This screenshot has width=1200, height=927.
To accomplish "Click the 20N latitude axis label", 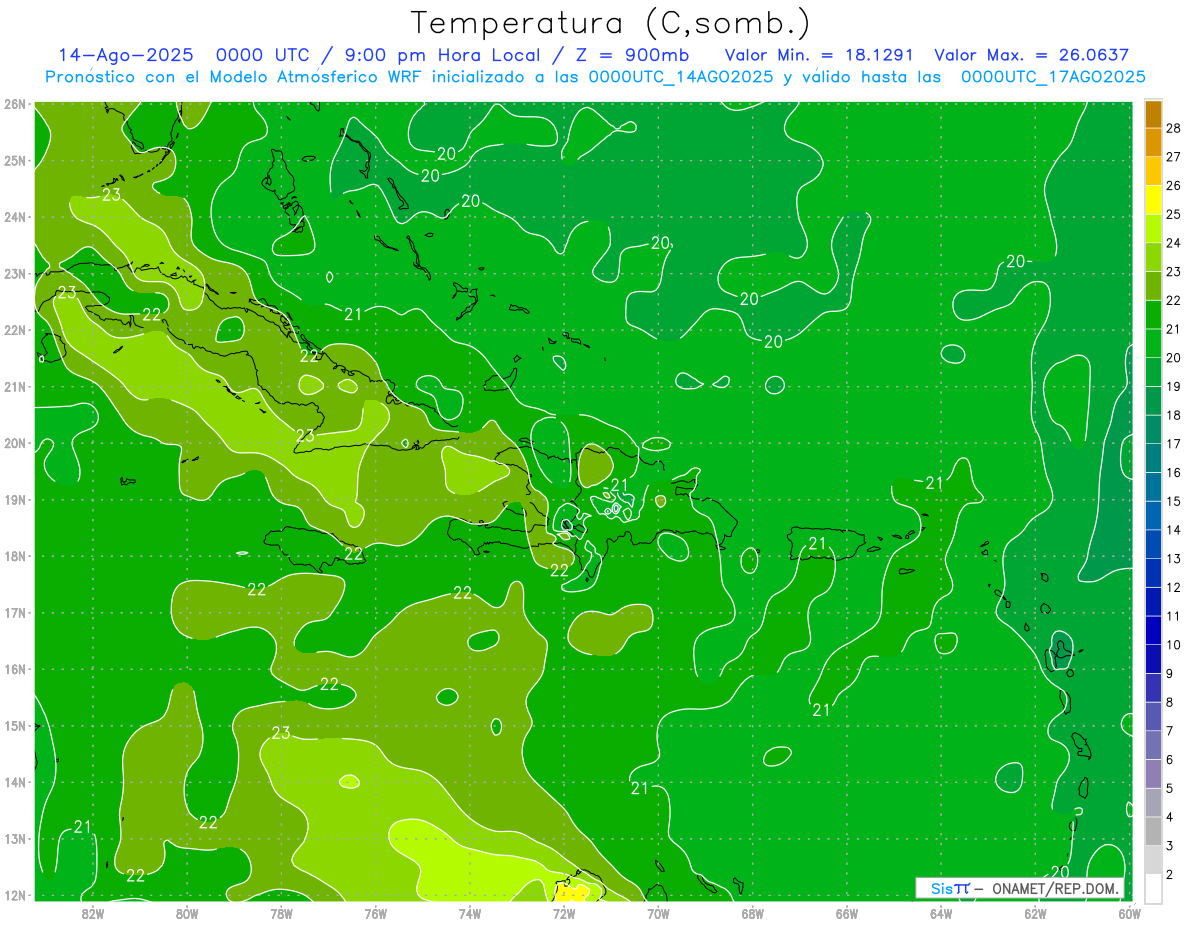I will 15,443.
